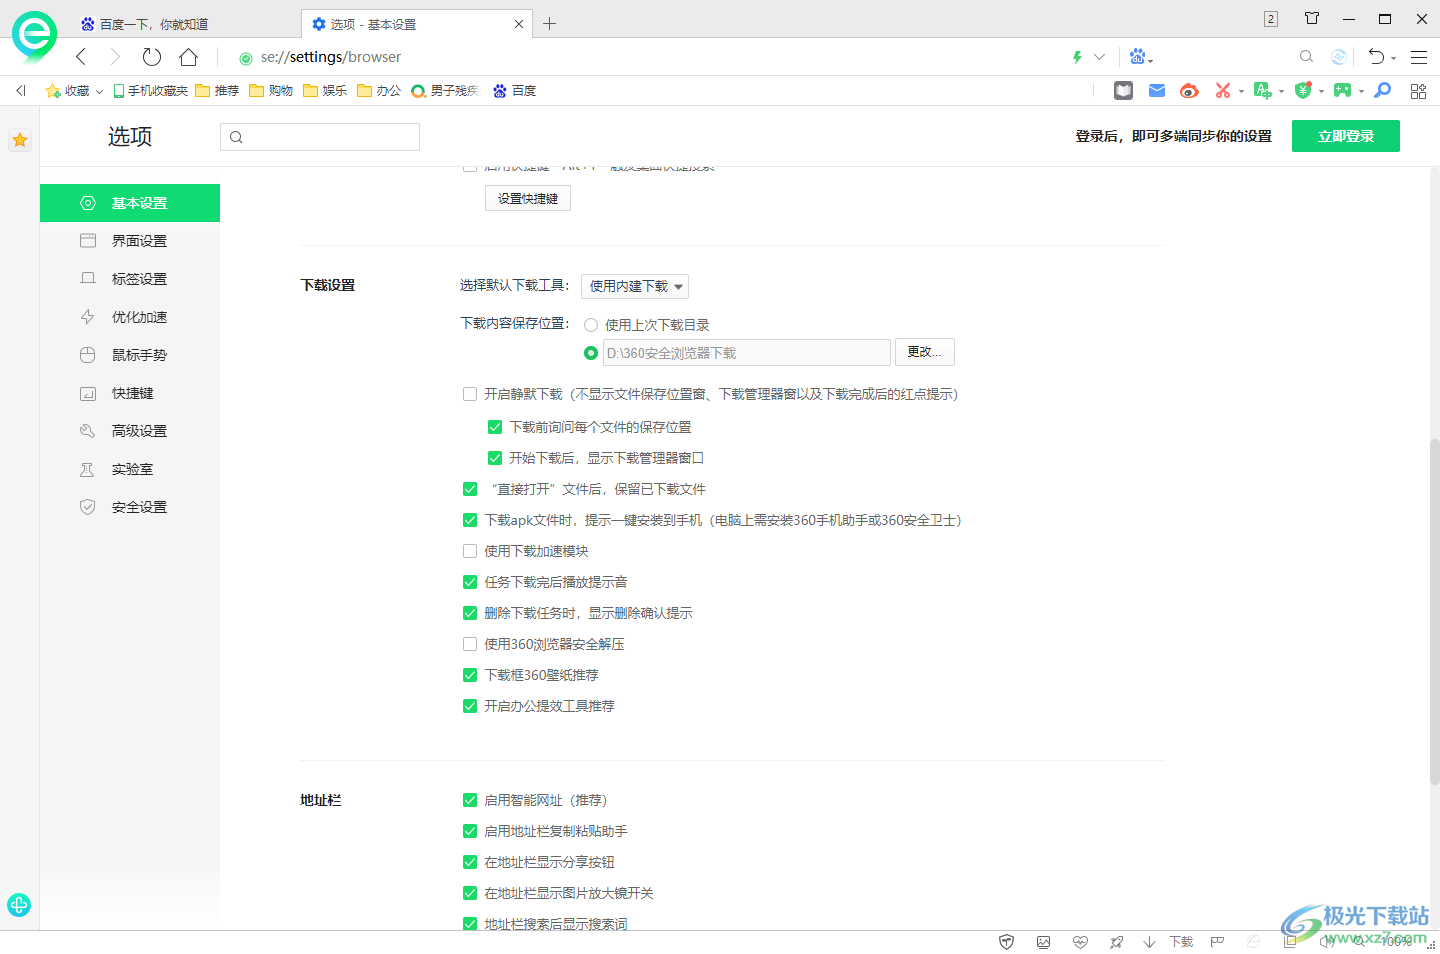Enable 开启静默下载 checkbox
This screenshot has width=1440, height=954.
470,394
